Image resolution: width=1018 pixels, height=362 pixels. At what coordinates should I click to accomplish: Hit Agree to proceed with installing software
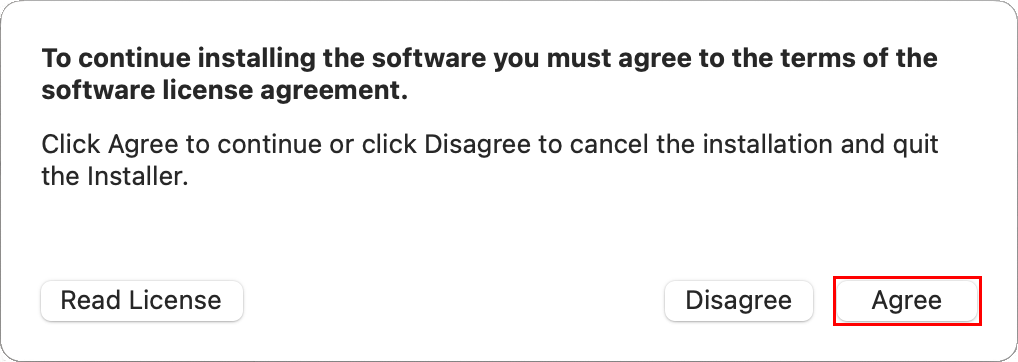906,300
